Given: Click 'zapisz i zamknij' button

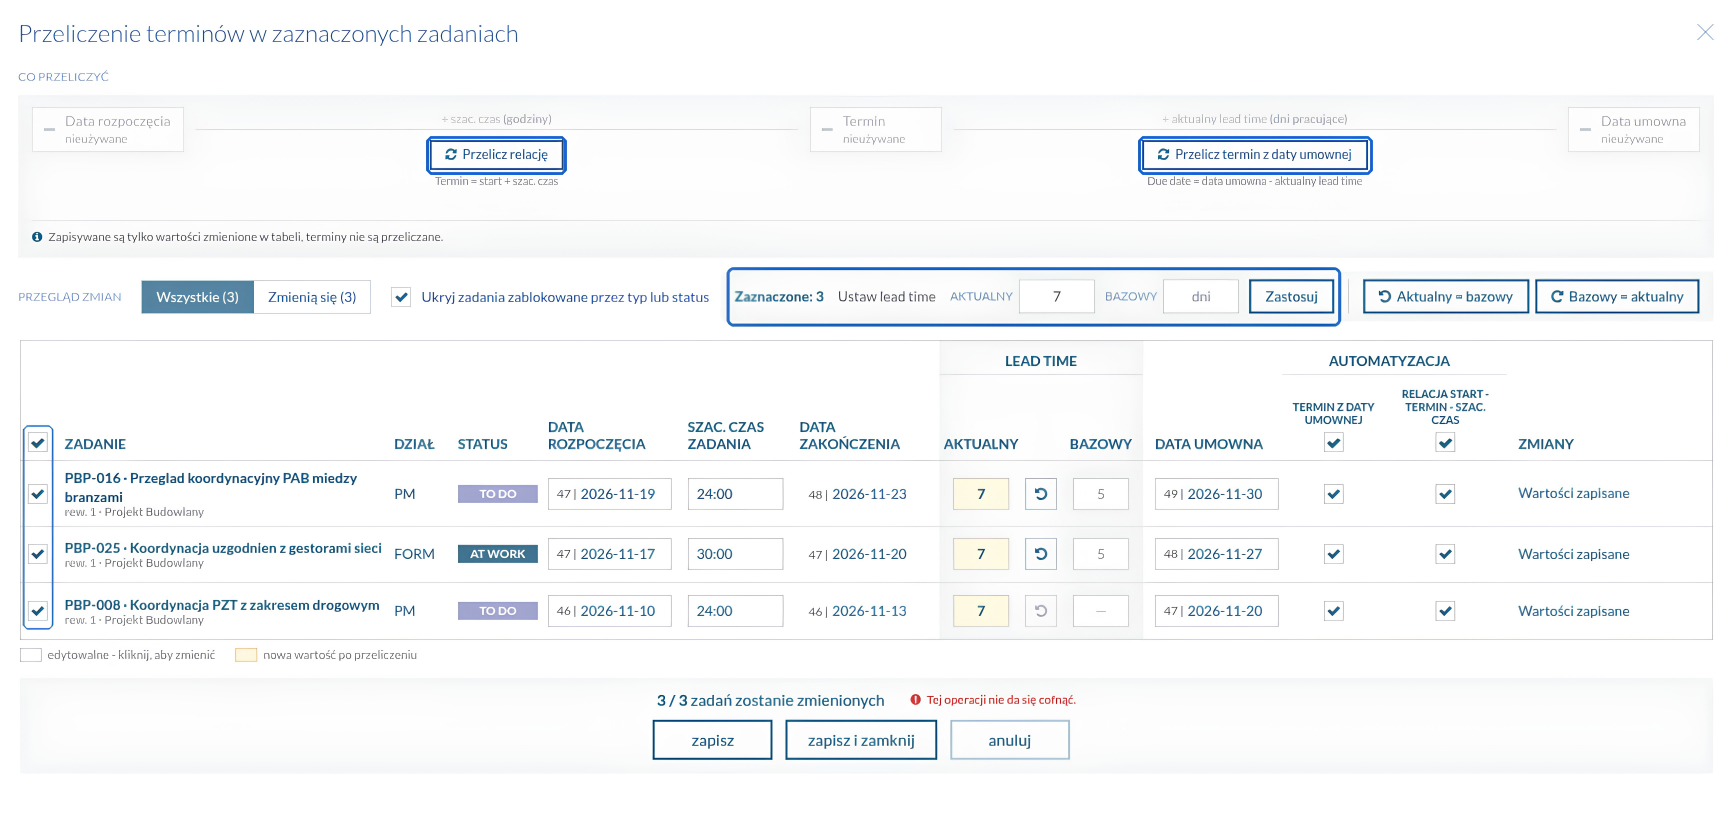Looking at the screenshot, I should [x=861, y=740].
